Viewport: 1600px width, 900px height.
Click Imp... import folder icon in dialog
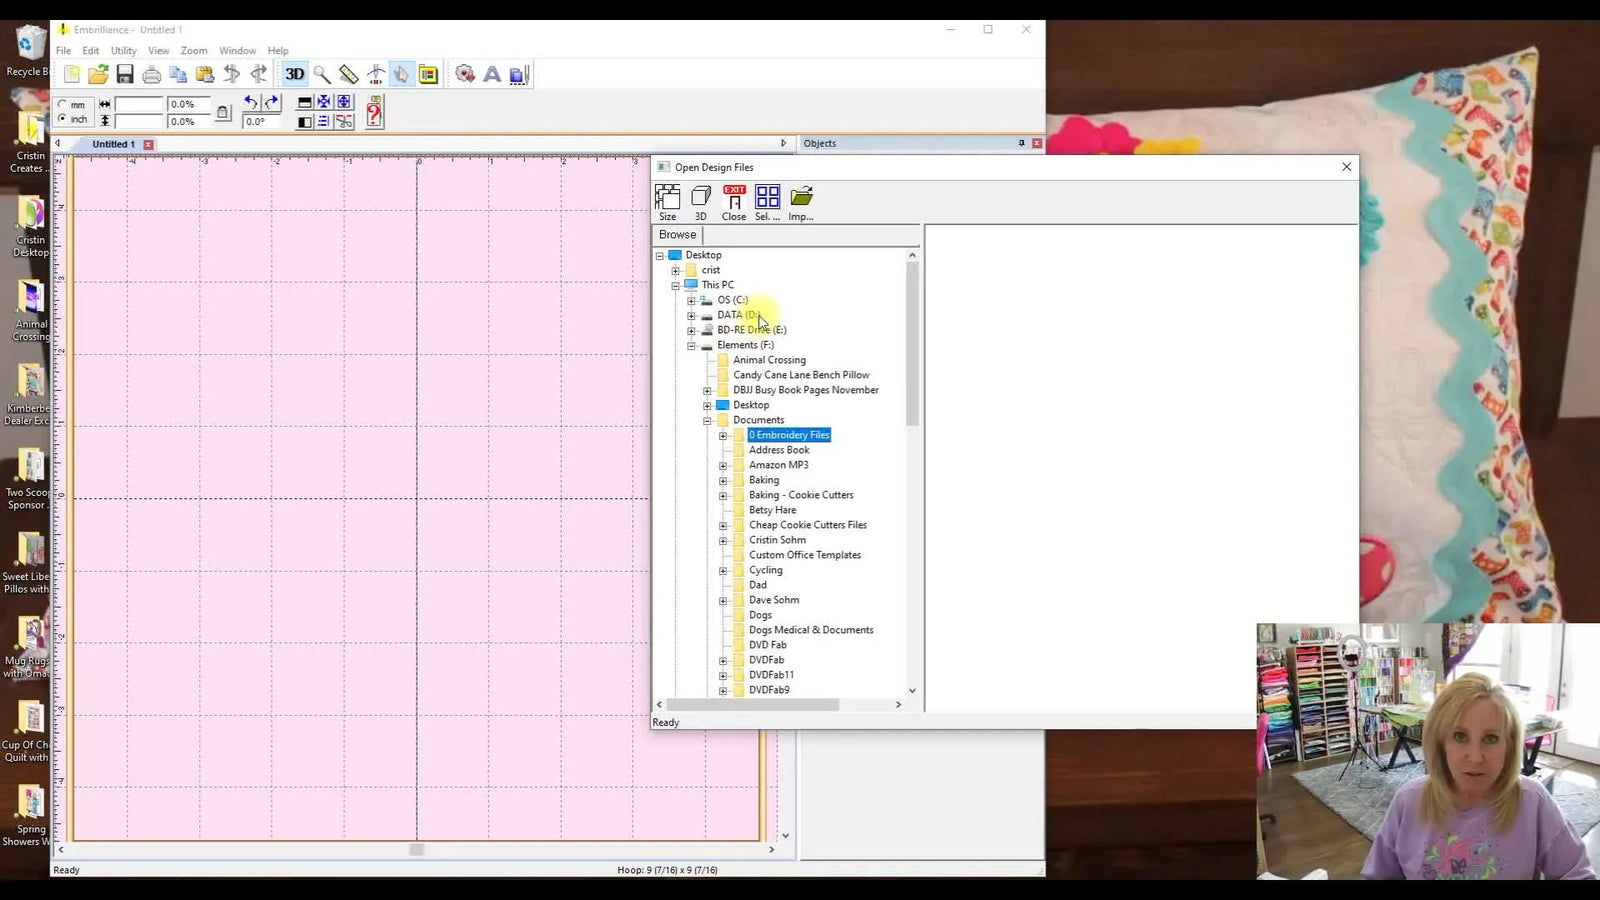[801, 203]
